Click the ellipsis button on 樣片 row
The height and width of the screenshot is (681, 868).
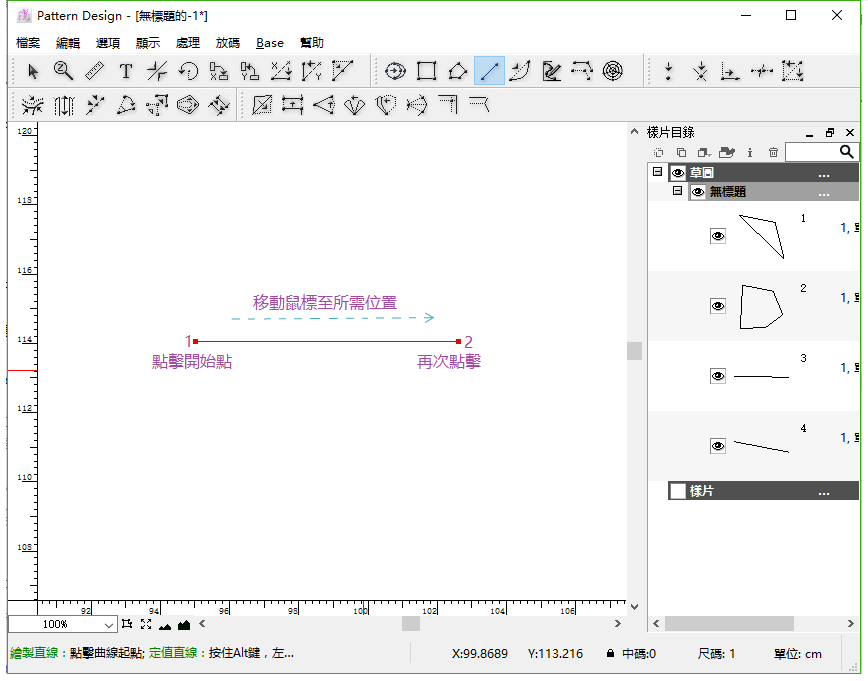pyautogui.click(x=823, y=491)
